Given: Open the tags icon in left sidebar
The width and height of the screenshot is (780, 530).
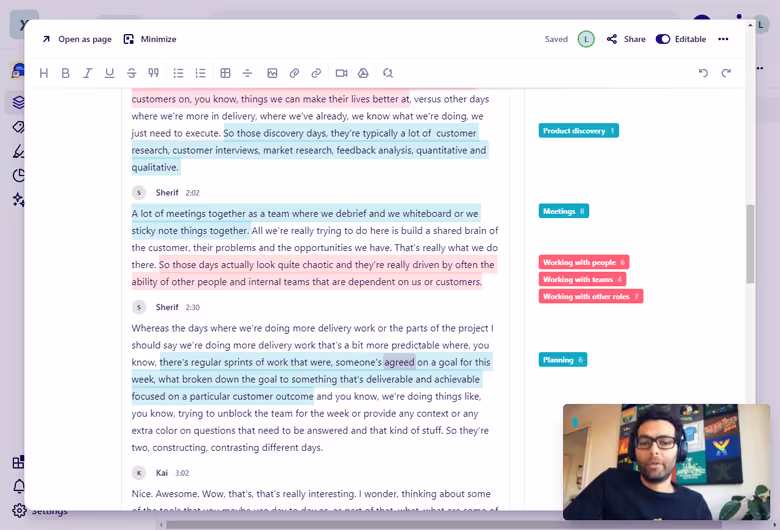Looking at the screenshot, I should 18,127.
